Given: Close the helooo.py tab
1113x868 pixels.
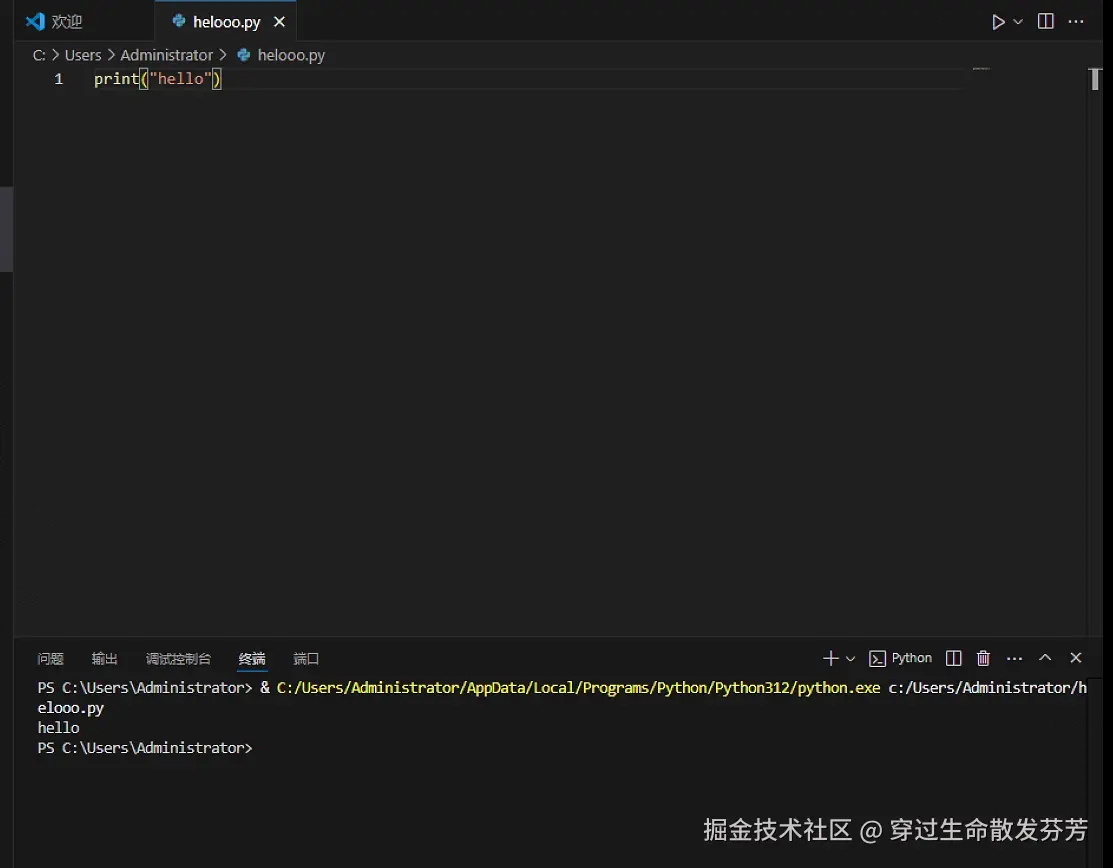Looking at the screenshot, I should click(x=280, y=22).
